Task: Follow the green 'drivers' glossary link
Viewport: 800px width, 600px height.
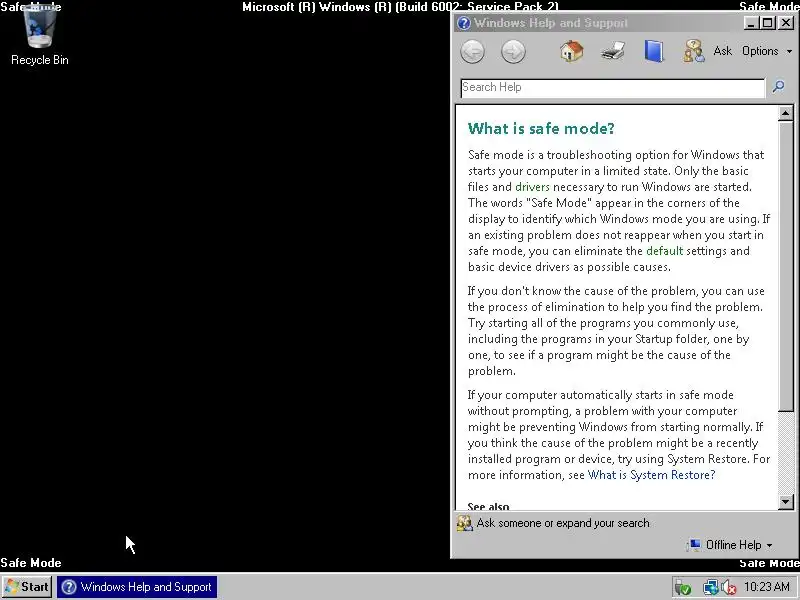Action: (x=532, y=187)
